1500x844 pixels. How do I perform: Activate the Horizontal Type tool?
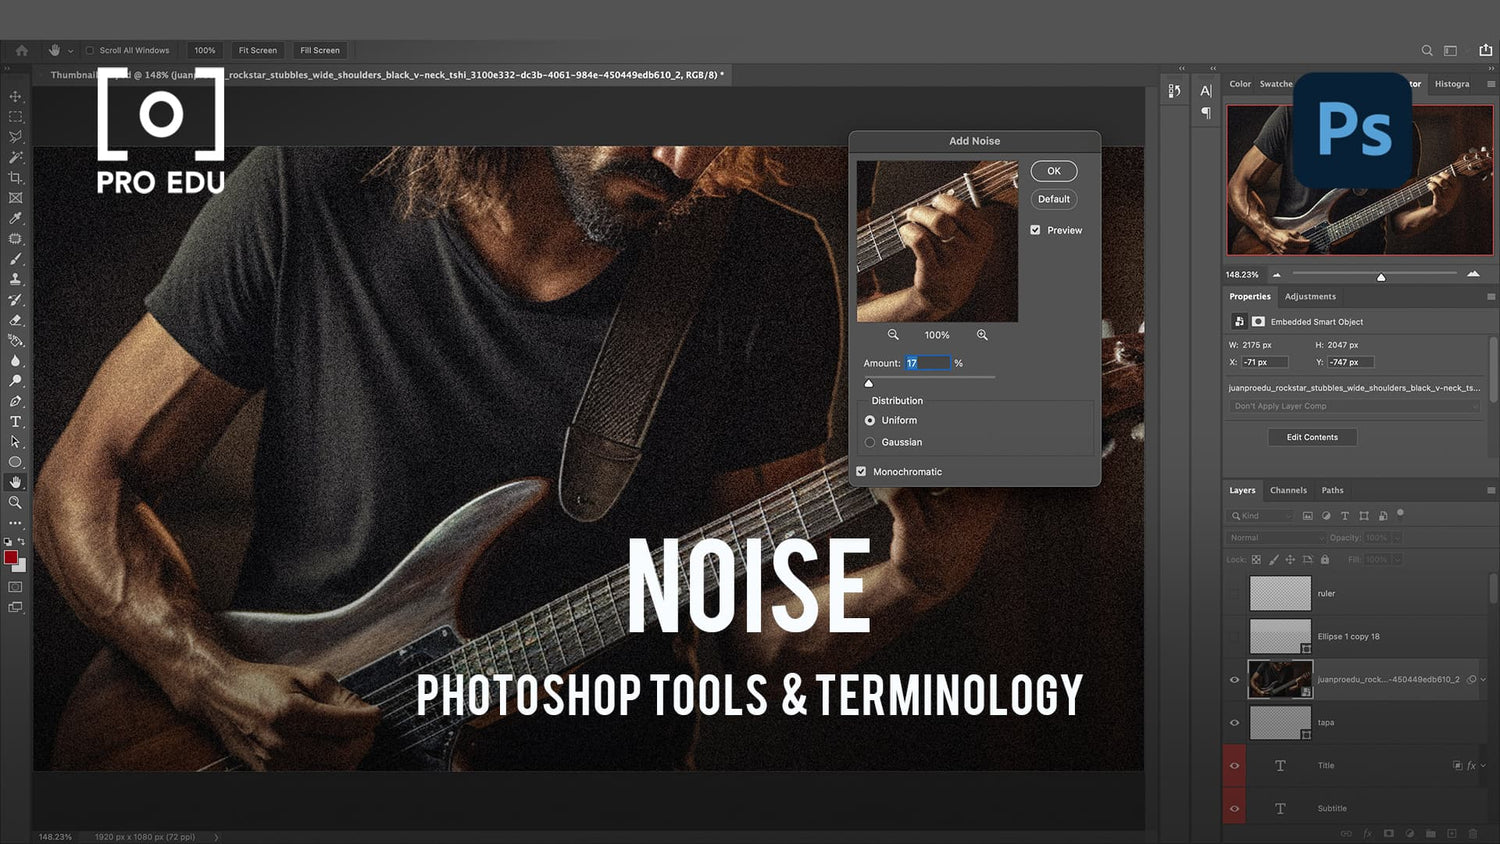(15, 421)
